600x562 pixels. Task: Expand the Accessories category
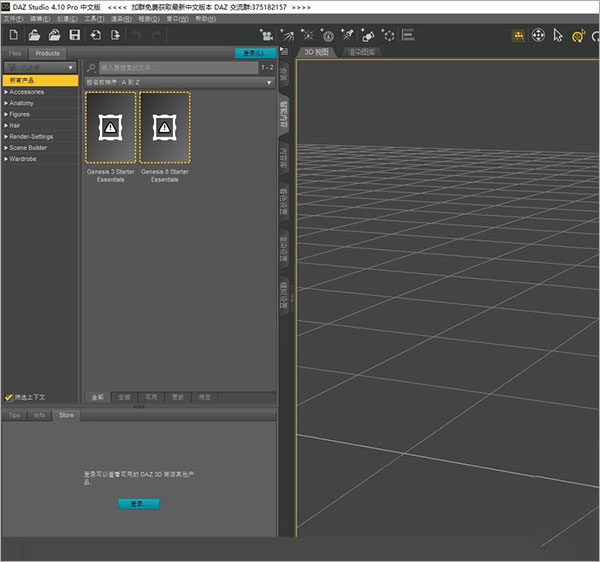6,92
